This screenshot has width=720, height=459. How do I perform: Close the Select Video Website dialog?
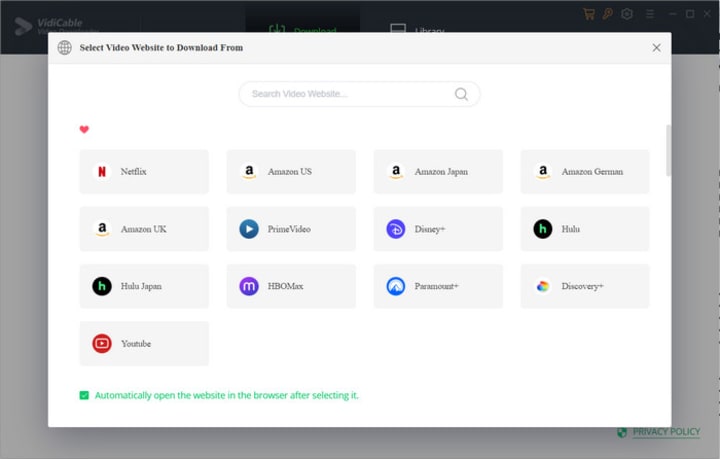pyautogui.click(x=657, y=48)
